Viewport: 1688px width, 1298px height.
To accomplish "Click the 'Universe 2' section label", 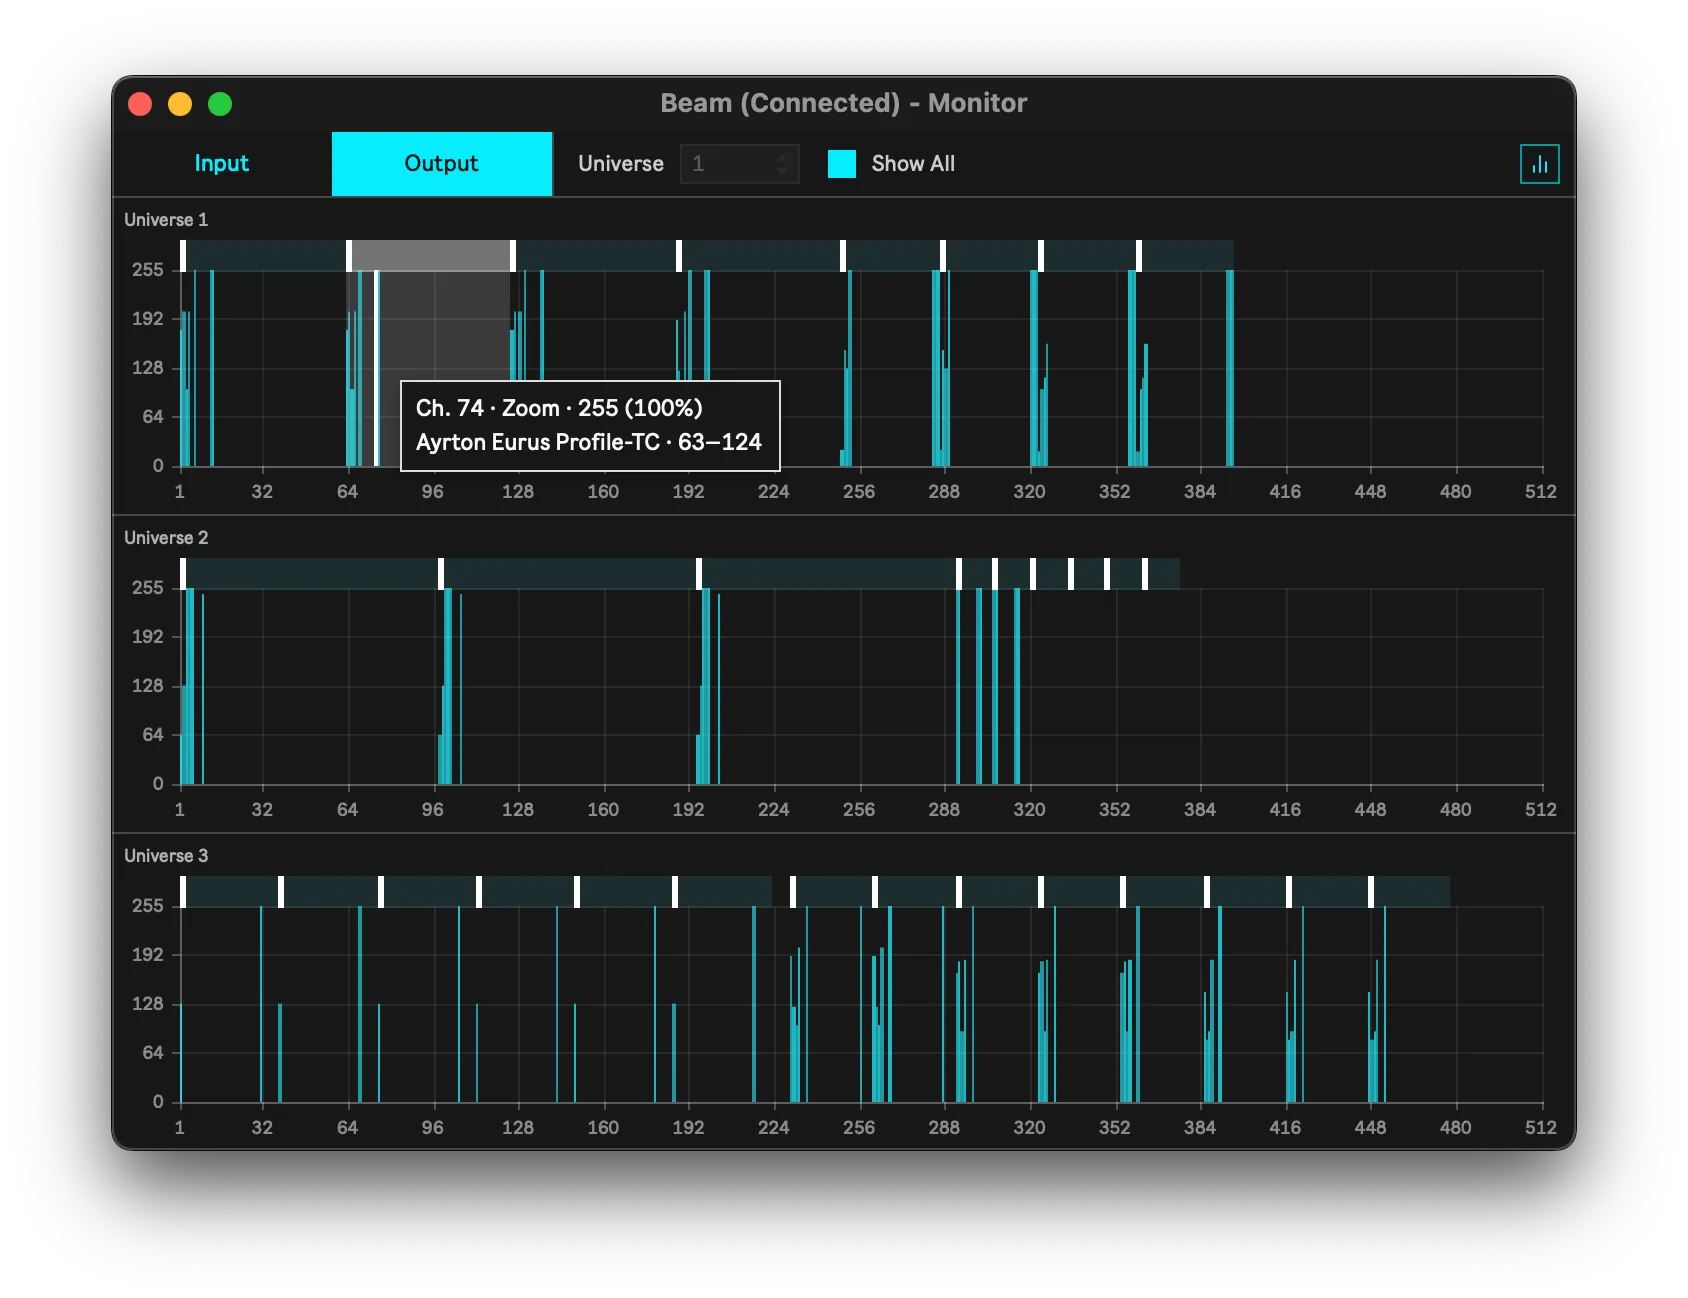I will [x=166, y=538].
